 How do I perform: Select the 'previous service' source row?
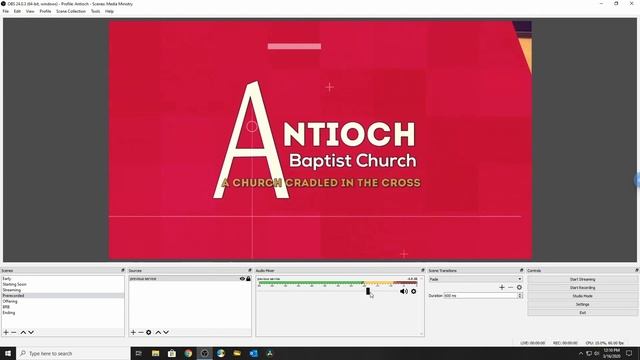[190, 279]
